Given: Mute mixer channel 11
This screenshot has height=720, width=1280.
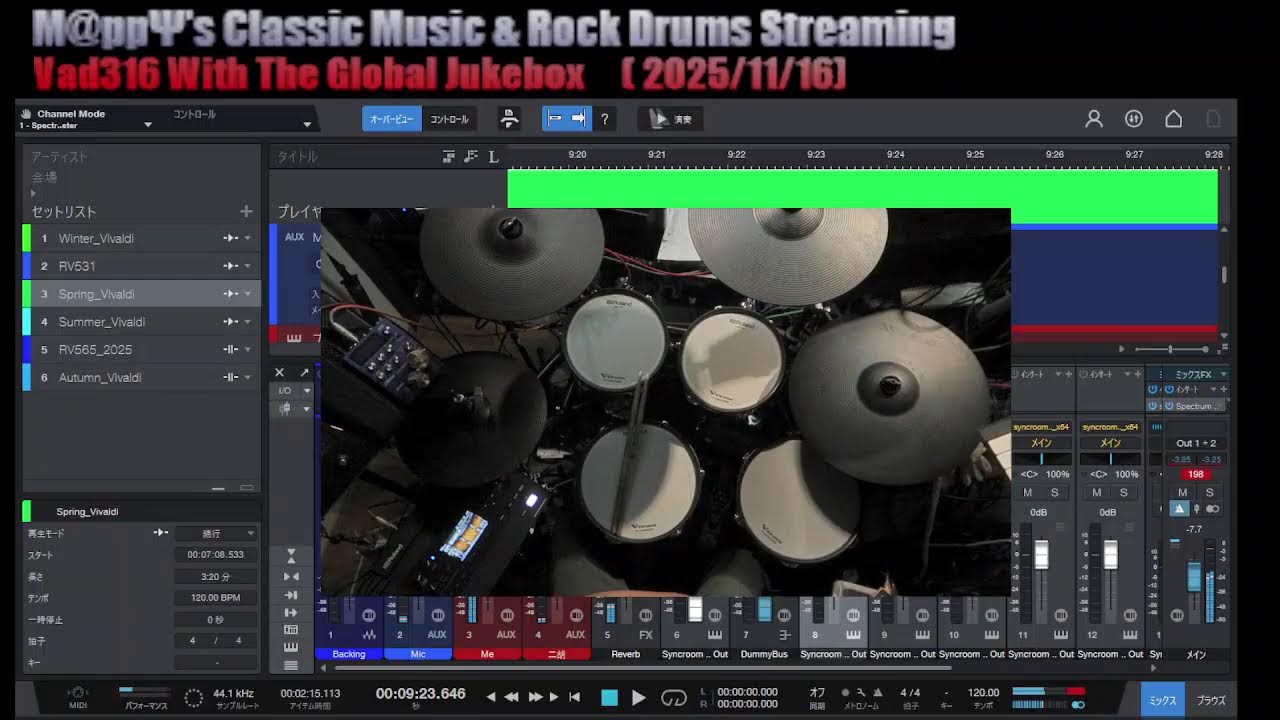Looking at the screenshot, I should click(1028, 492).
